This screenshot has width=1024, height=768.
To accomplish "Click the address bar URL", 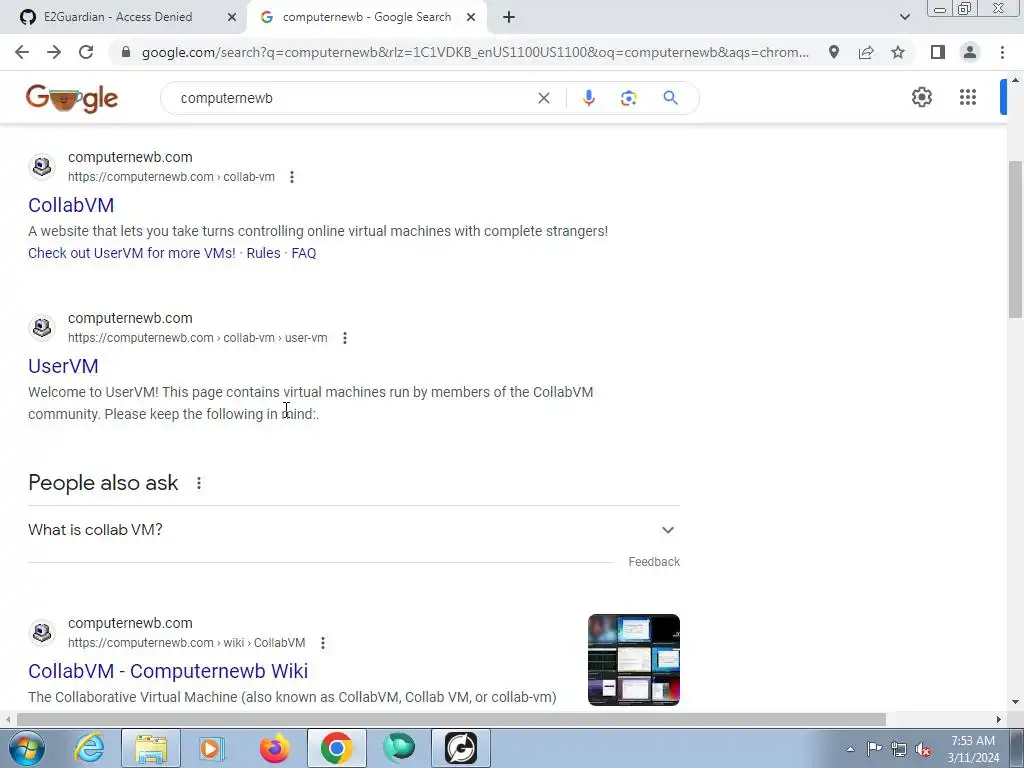I will (x=475, y=52).
